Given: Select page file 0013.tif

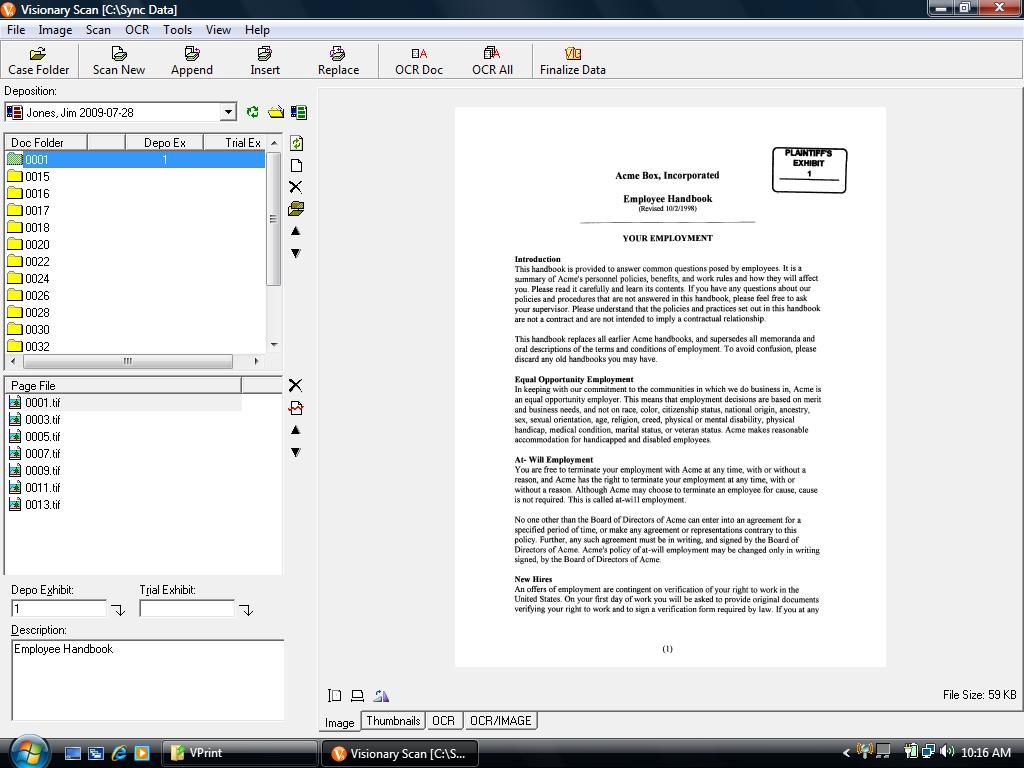Looking at the screenshot, I should tap(124, 504).
